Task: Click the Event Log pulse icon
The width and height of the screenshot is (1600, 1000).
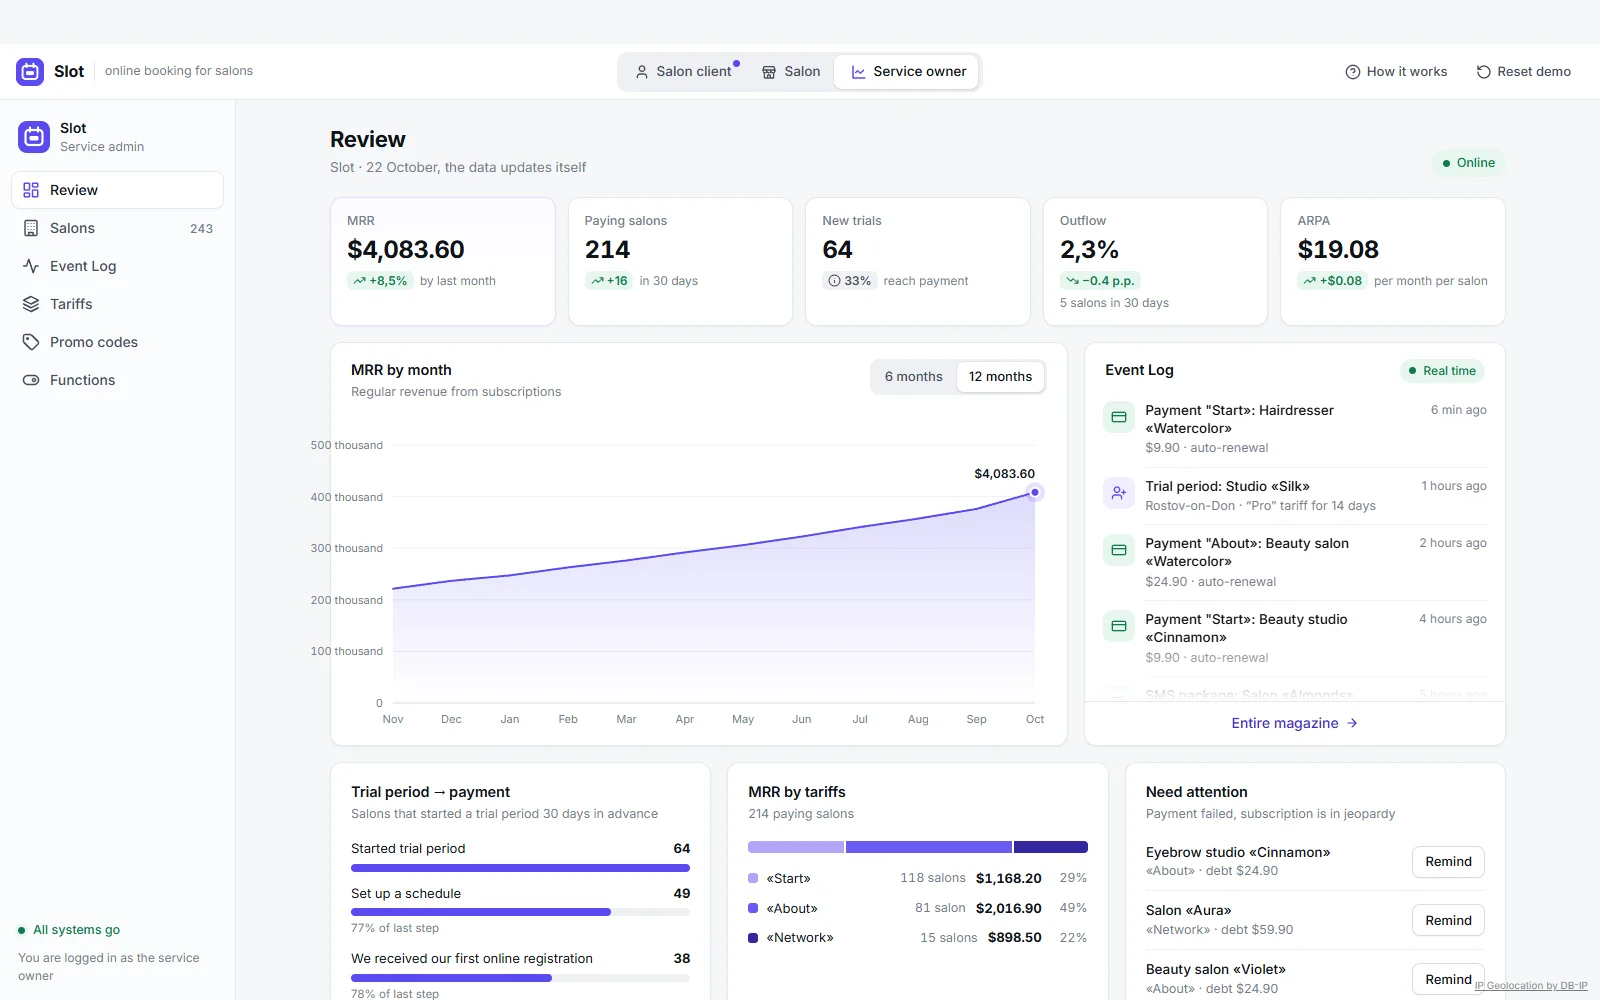Action: (31, 266)
